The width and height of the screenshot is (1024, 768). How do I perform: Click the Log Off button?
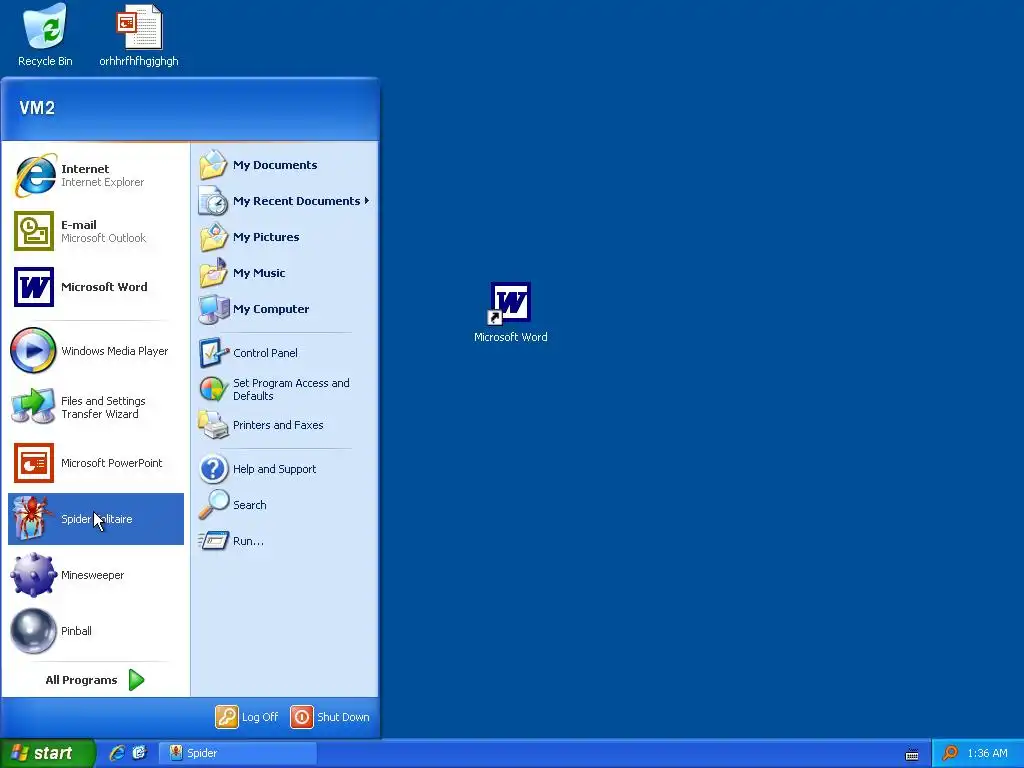247,717
